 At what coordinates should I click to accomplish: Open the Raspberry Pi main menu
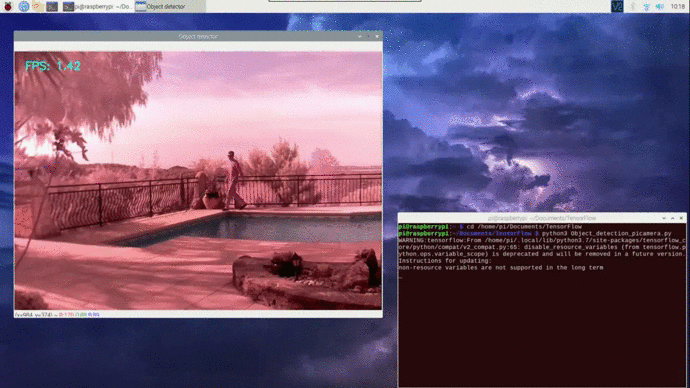(8, 6)
